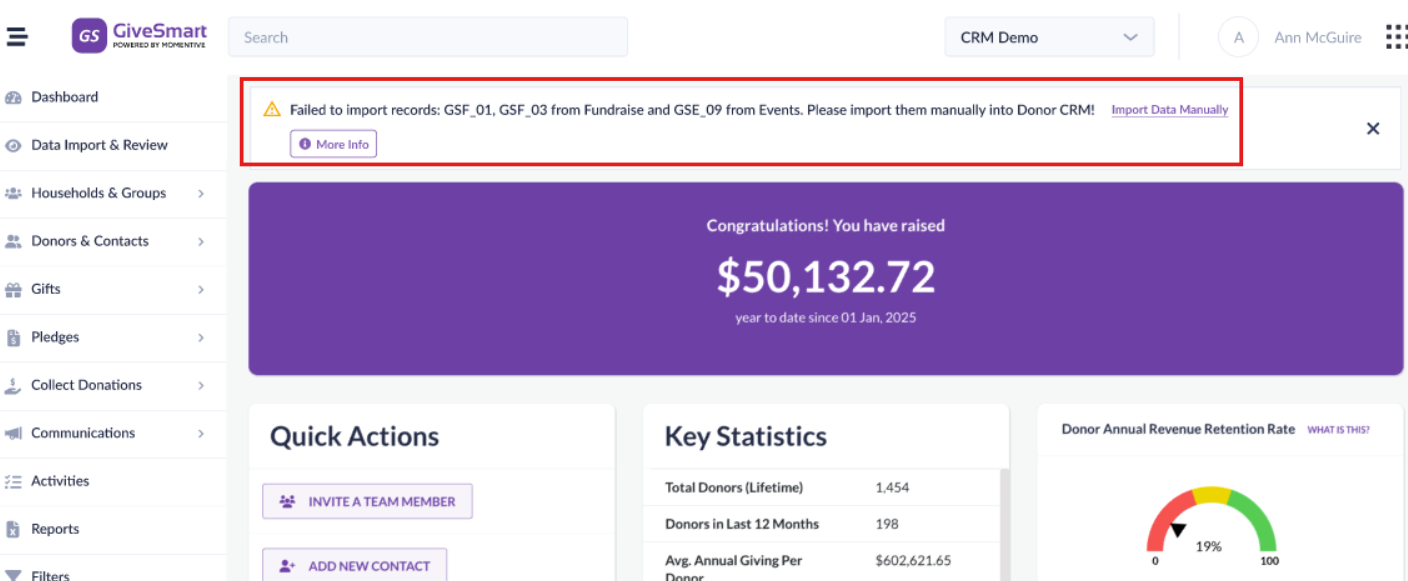Open Collect Donations menu item

pyautogui.click(x=86, y=385)
